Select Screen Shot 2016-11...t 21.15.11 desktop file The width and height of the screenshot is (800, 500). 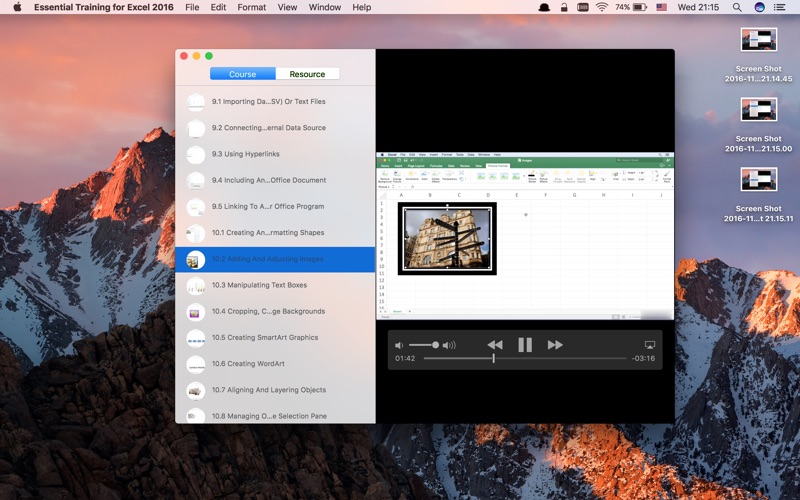[x=759, y=195]
